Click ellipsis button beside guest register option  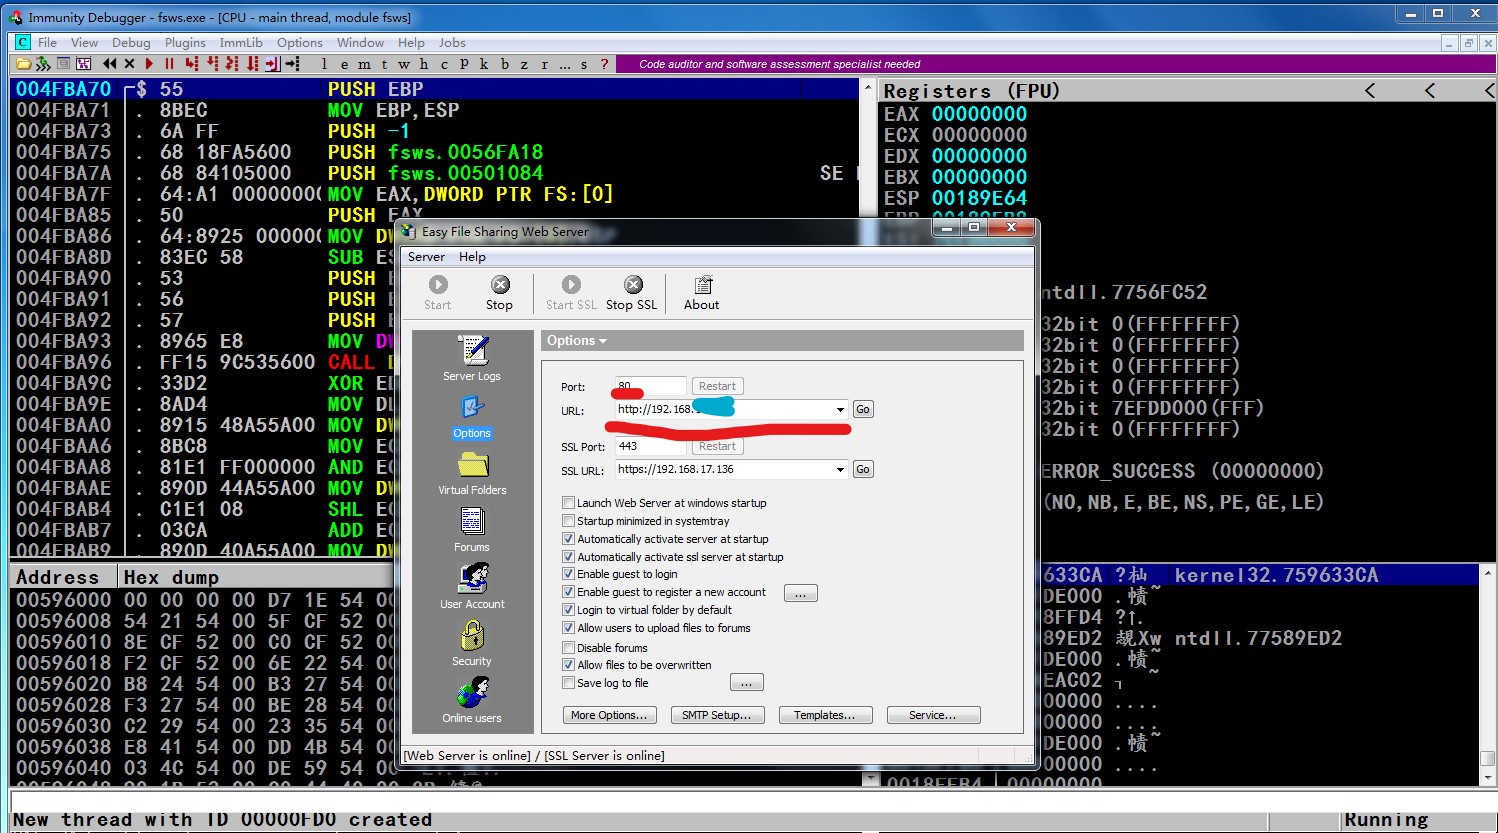(x=801, y=594)
